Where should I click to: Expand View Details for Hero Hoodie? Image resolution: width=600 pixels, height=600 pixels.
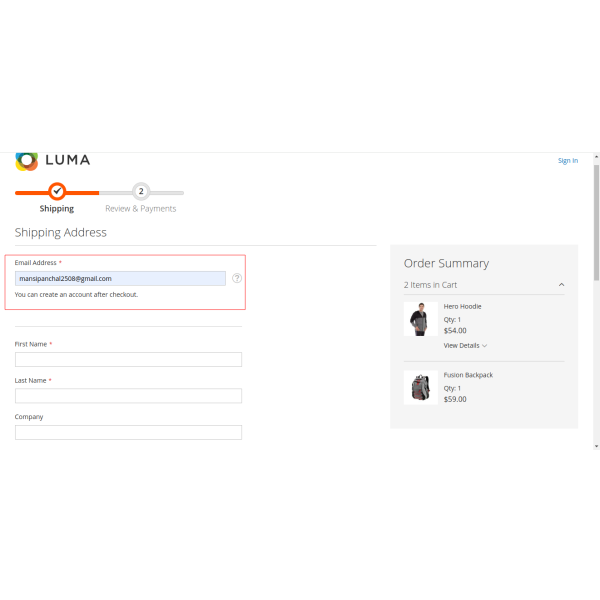tap(465, 345)
